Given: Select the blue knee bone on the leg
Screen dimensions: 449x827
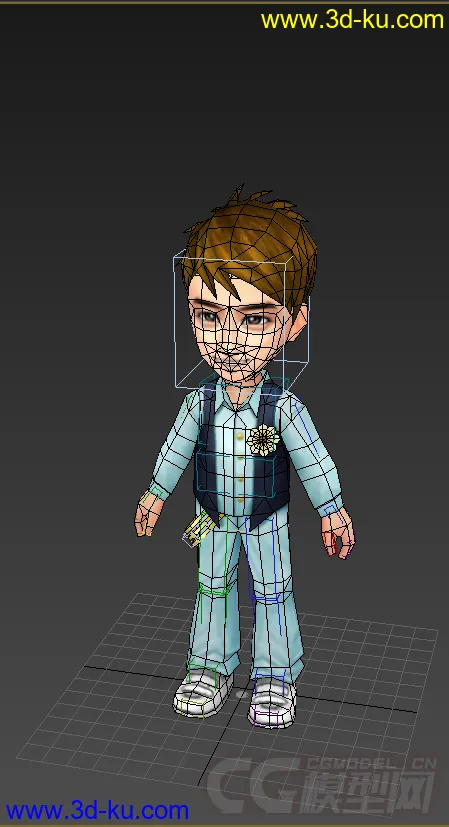Looking at the screenshot, I should pos(268,600).
